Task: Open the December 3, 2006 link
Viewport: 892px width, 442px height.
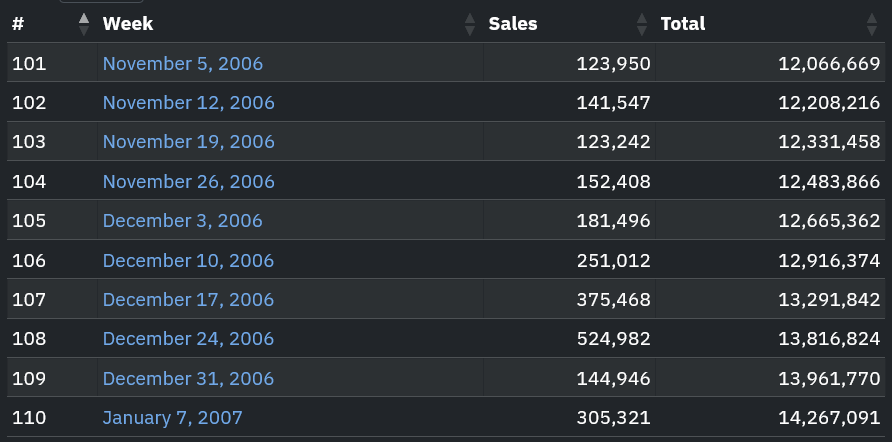Action: 182,221
